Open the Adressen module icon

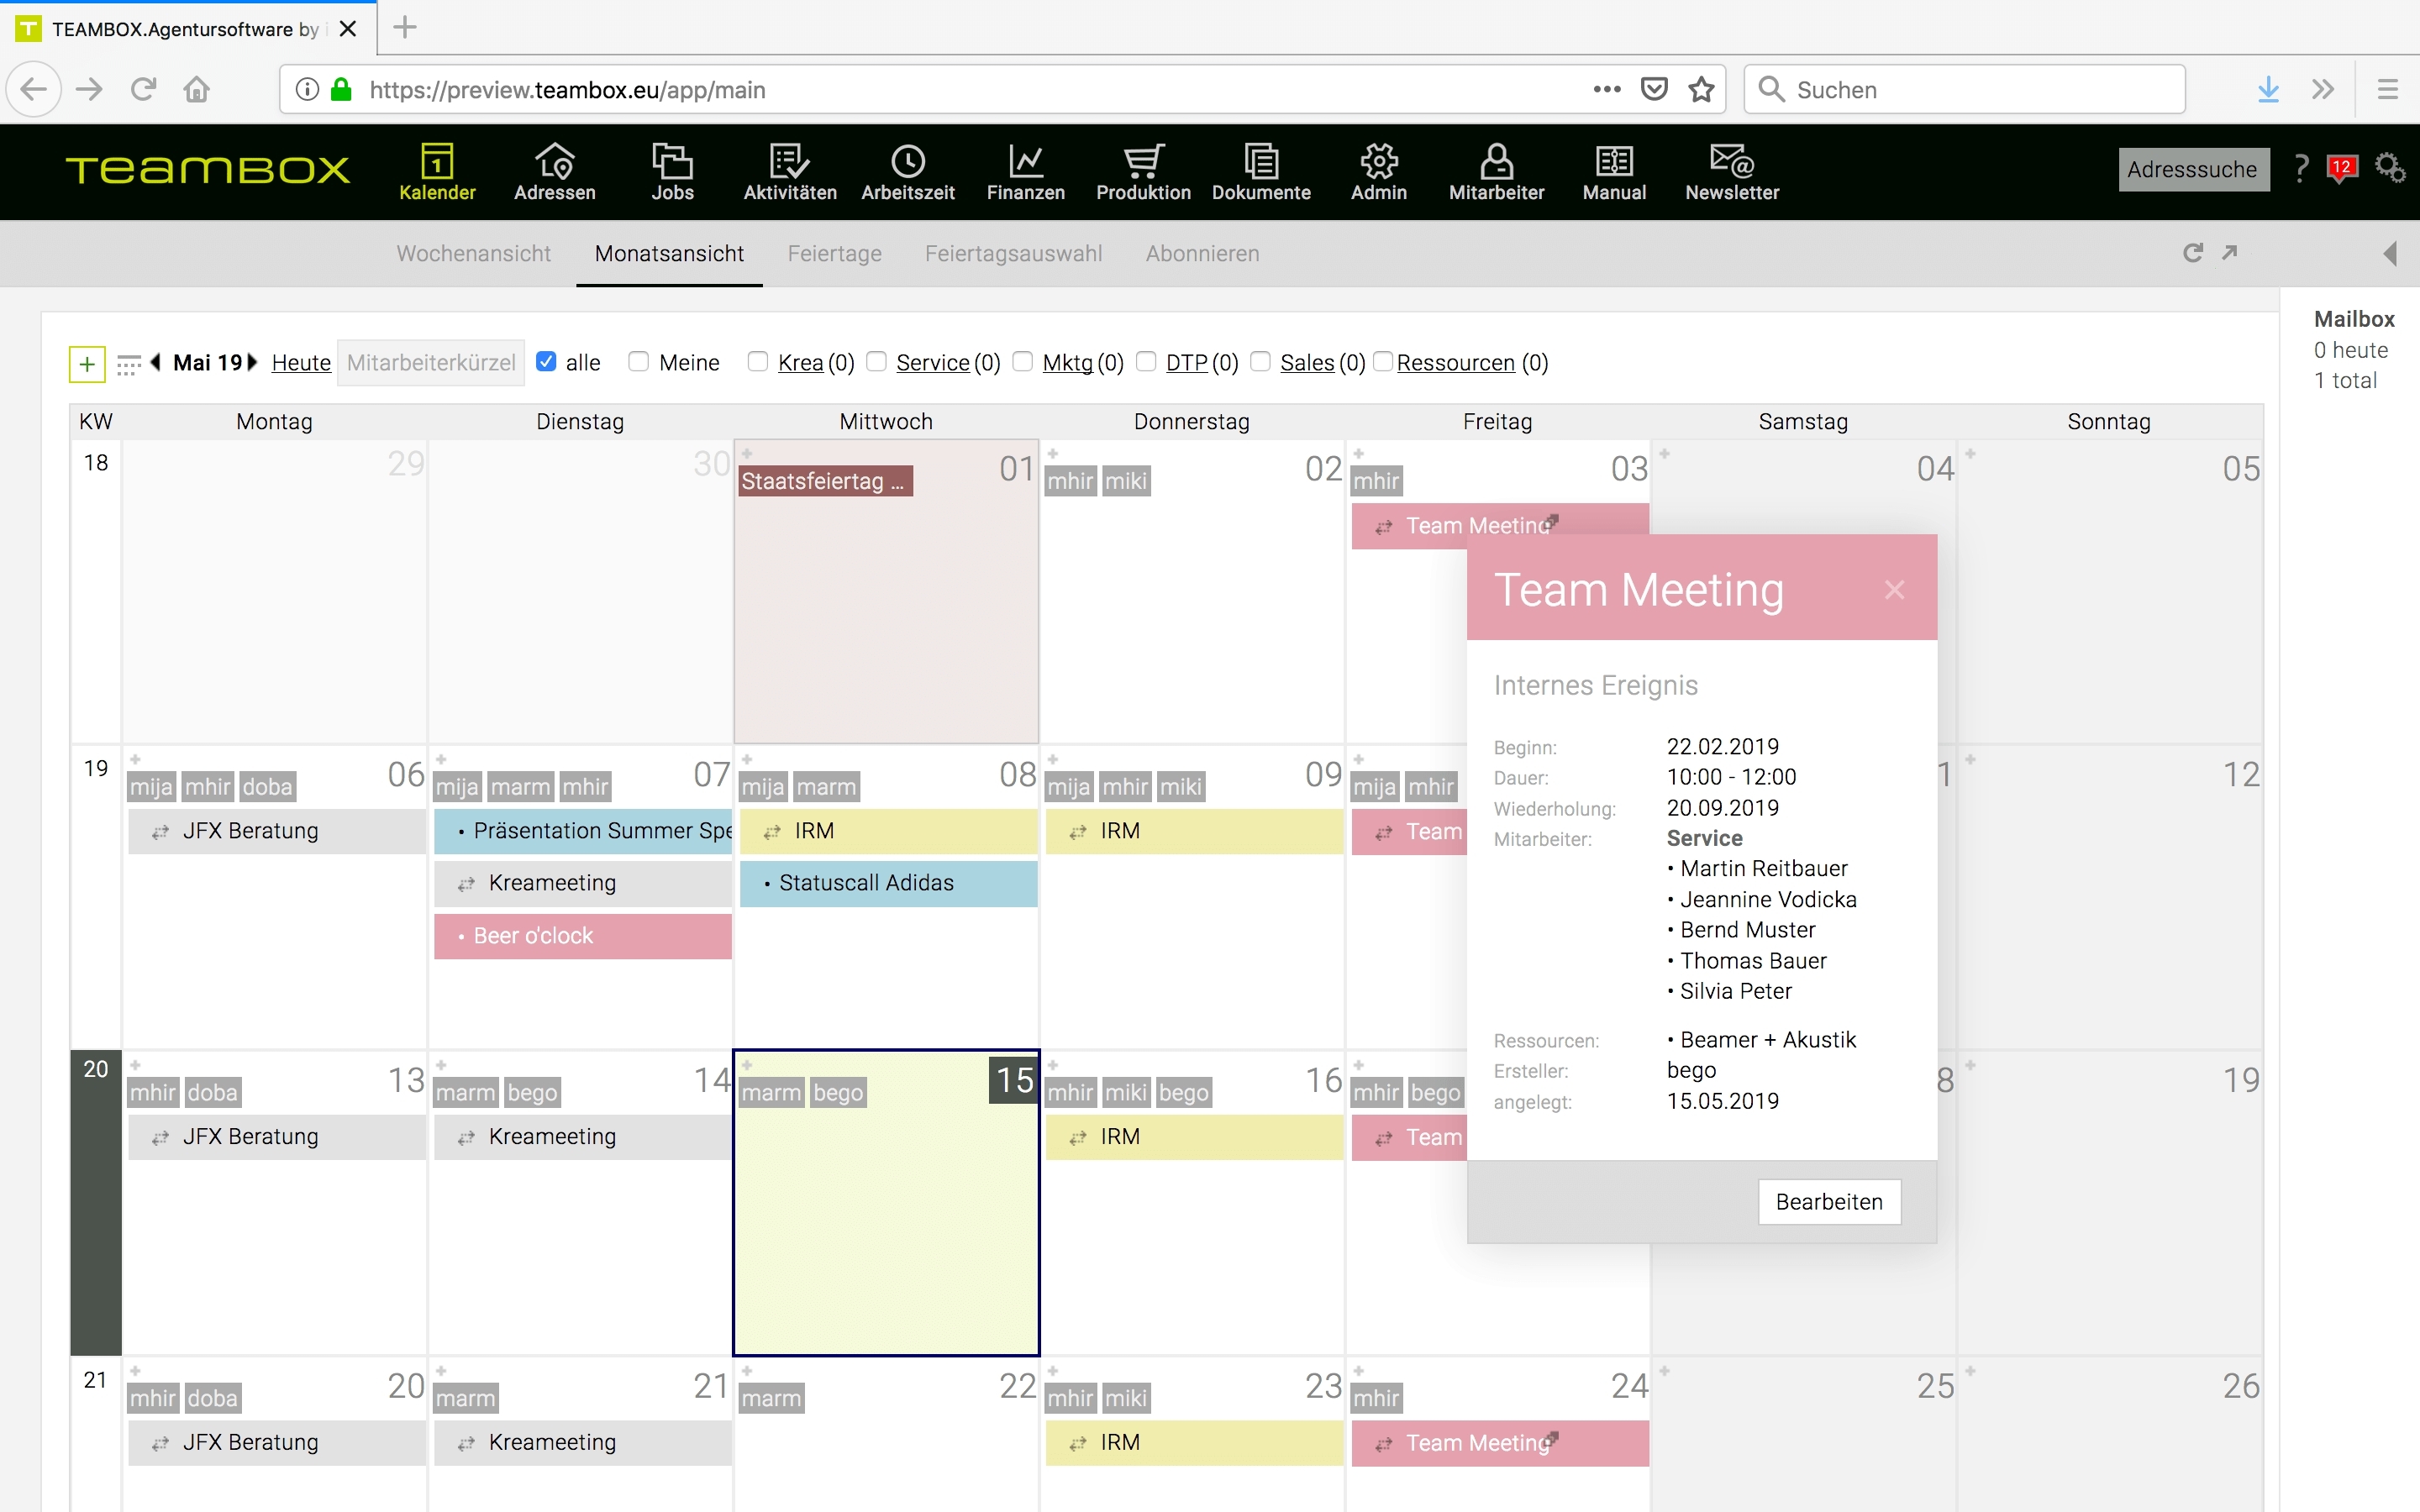(x=554, y=162)
